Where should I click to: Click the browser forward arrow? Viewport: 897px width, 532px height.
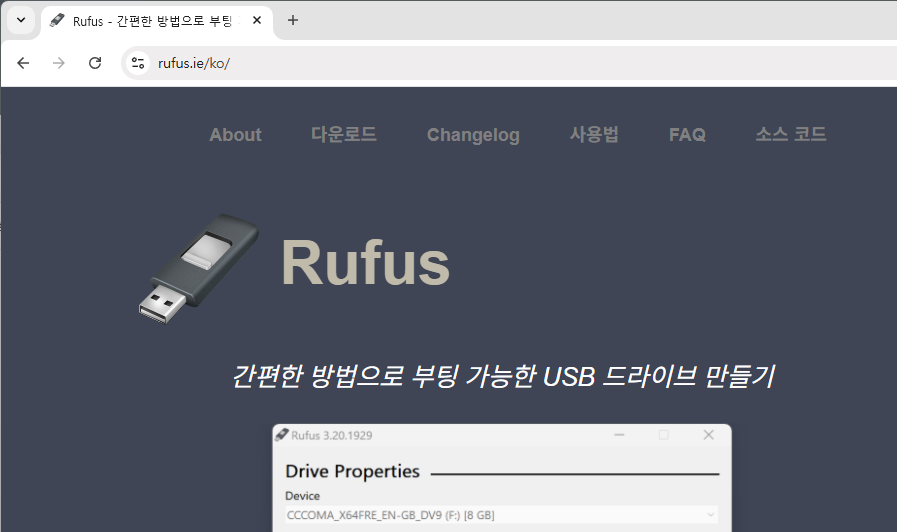pos(59,63)
